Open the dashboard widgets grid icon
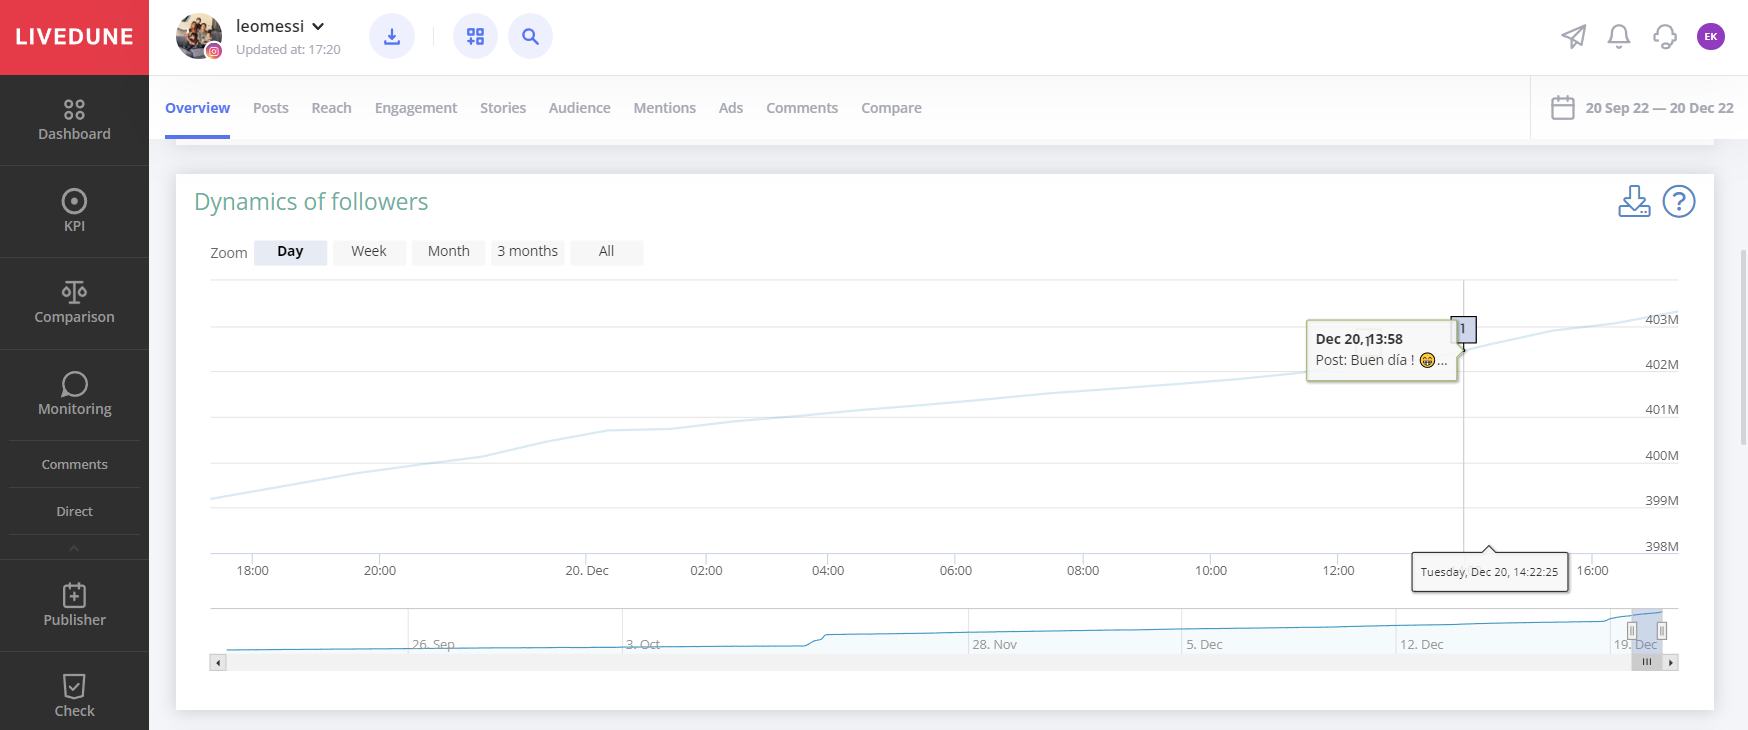 pos(475,37)
